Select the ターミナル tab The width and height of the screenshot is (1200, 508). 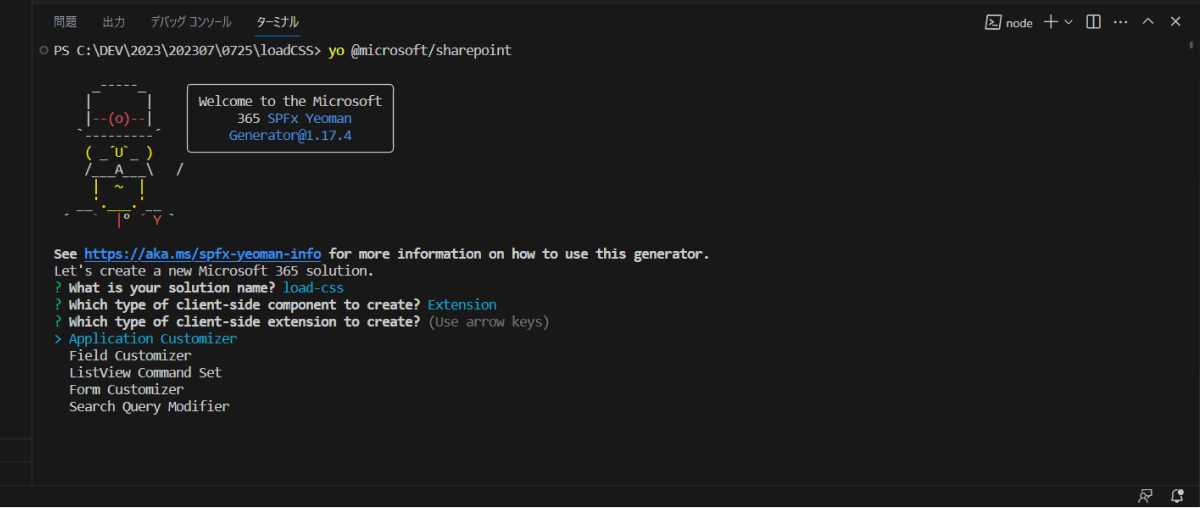277,22
